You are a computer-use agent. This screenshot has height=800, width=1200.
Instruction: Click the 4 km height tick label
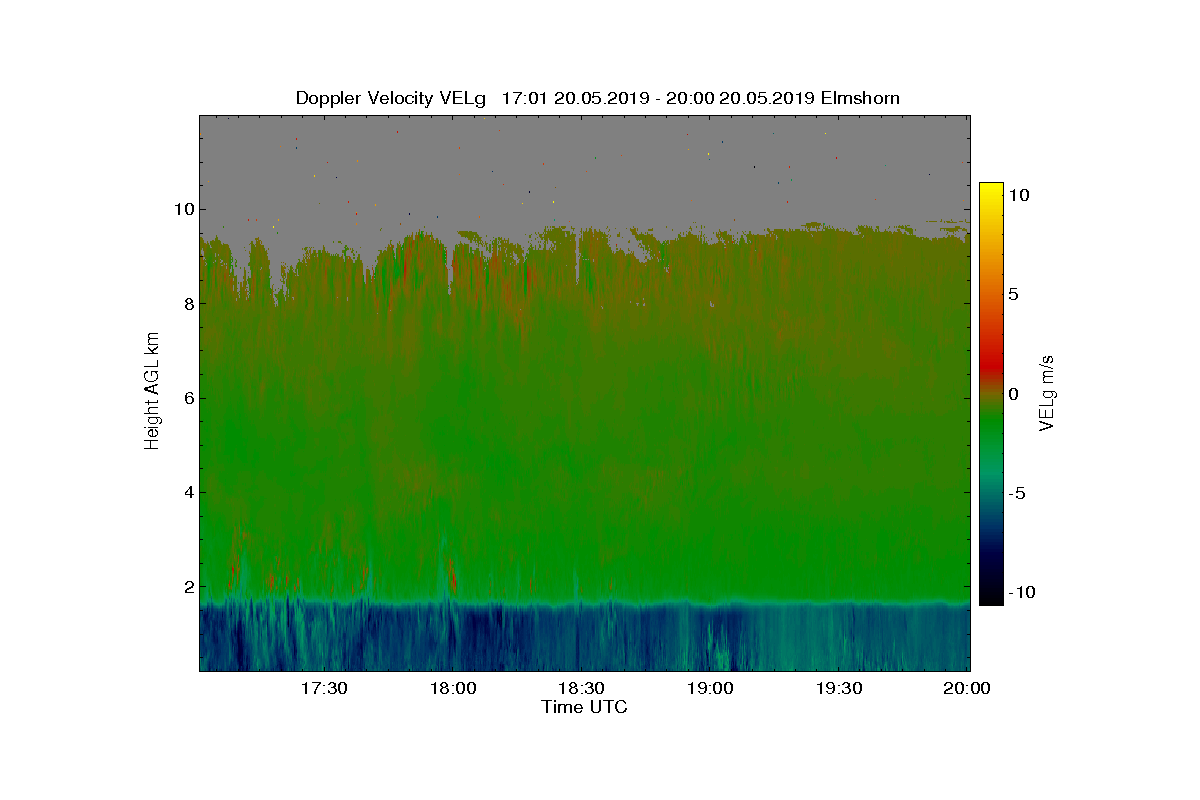pyautogui.click(x=187, y=492)
